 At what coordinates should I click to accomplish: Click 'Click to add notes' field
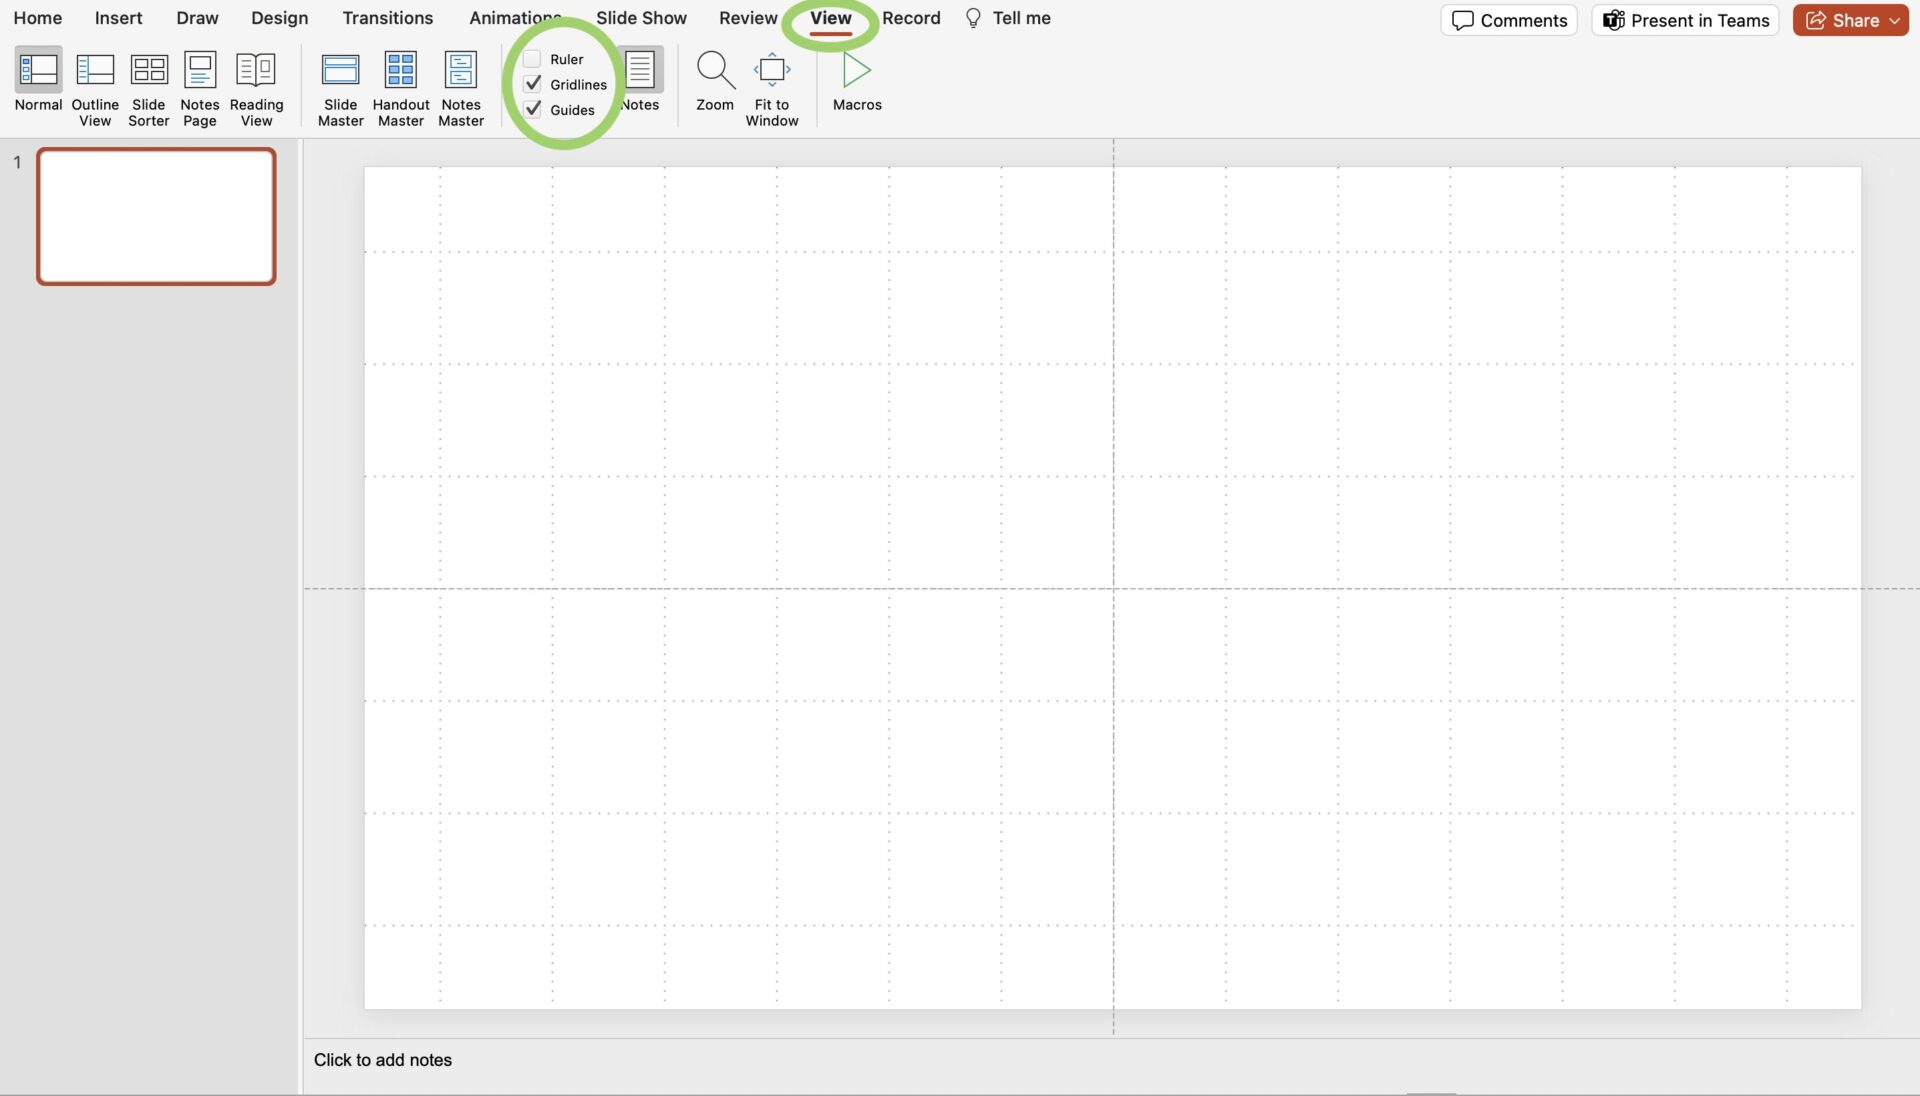383,1060
